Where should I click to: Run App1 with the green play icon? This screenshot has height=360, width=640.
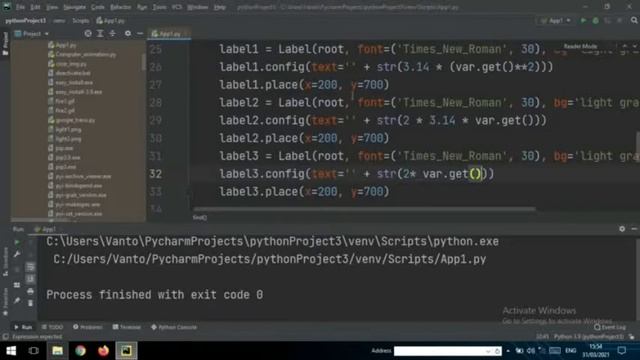point(583,20)
